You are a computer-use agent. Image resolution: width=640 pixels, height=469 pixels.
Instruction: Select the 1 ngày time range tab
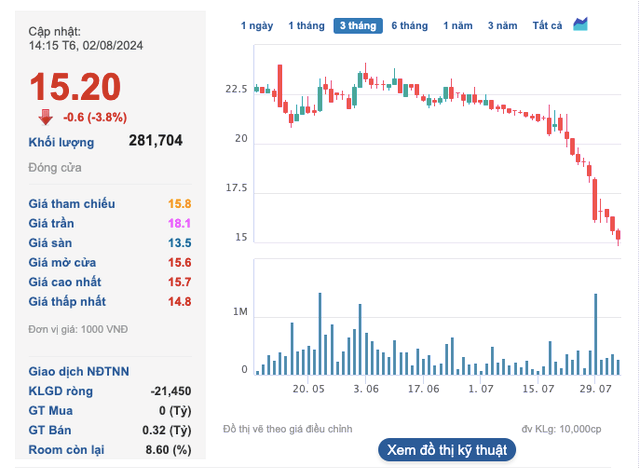pos(257,25)
